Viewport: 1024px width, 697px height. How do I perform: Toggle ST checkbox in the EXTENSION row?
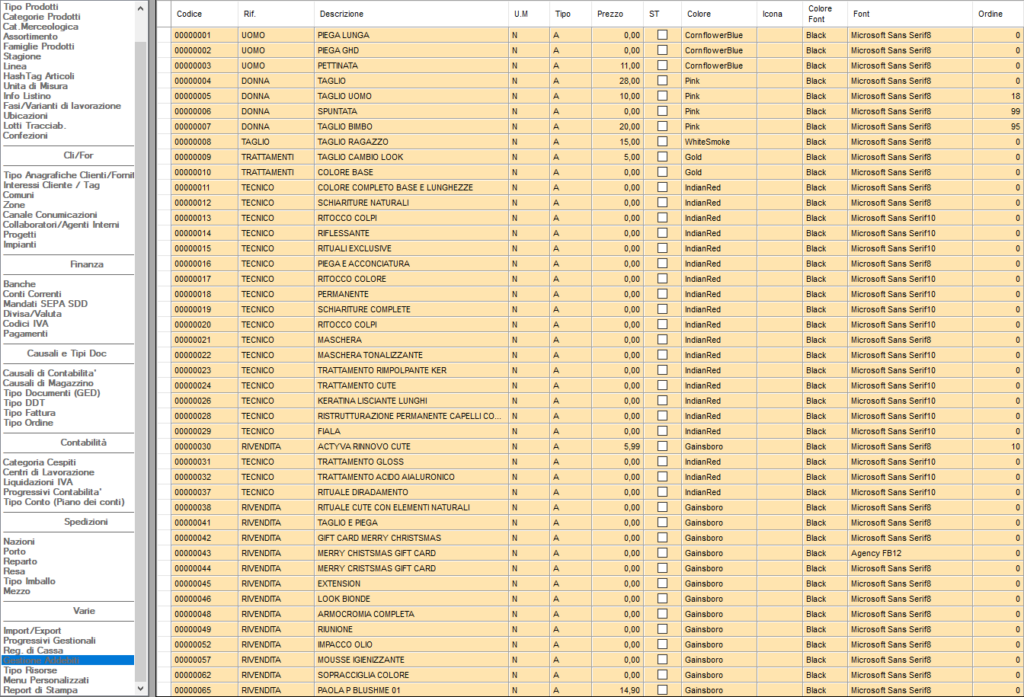pyautogui.click(x=662, y=583)
